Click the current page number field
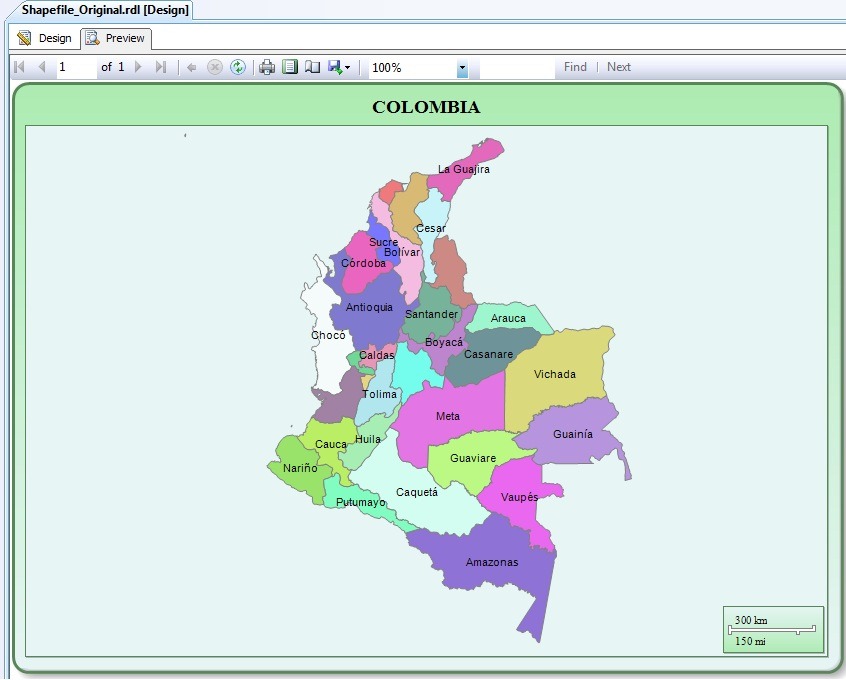The image size is (846, 680). [77, 67]
